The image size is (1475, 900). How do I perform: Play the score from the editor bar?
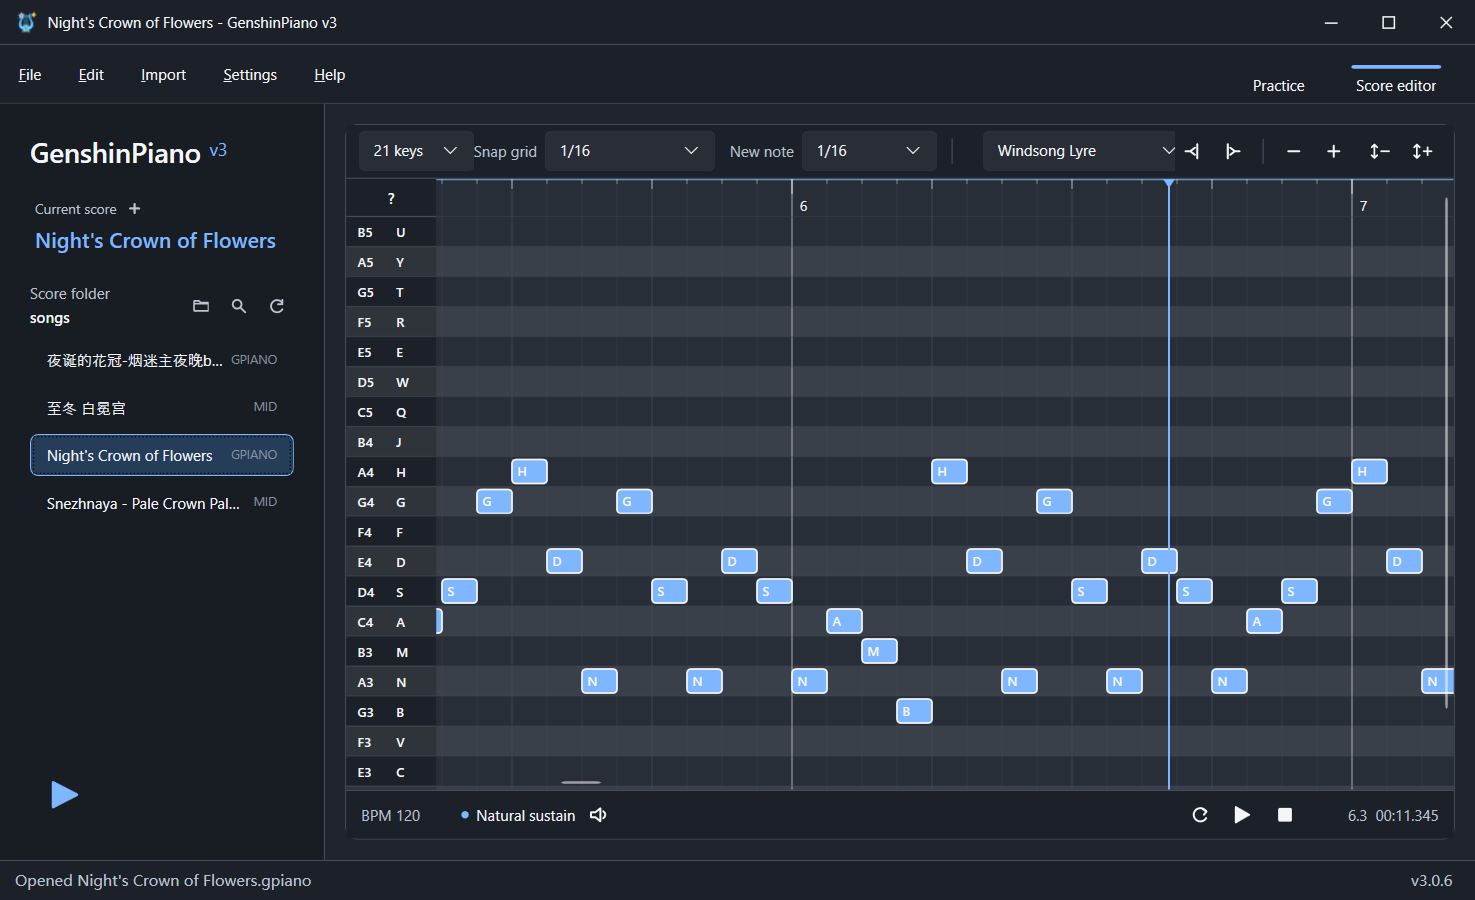[1242, 815]
